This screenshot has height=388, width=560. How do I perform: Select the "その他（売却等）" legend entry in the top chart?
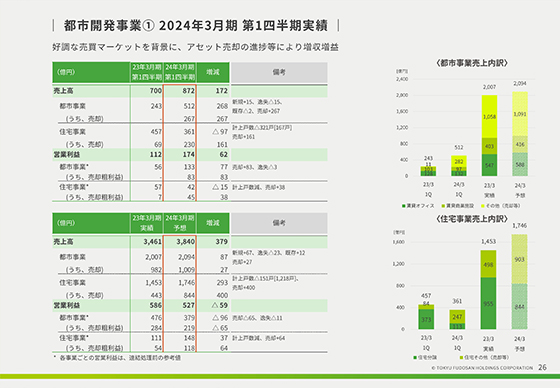tap(501, 206)
